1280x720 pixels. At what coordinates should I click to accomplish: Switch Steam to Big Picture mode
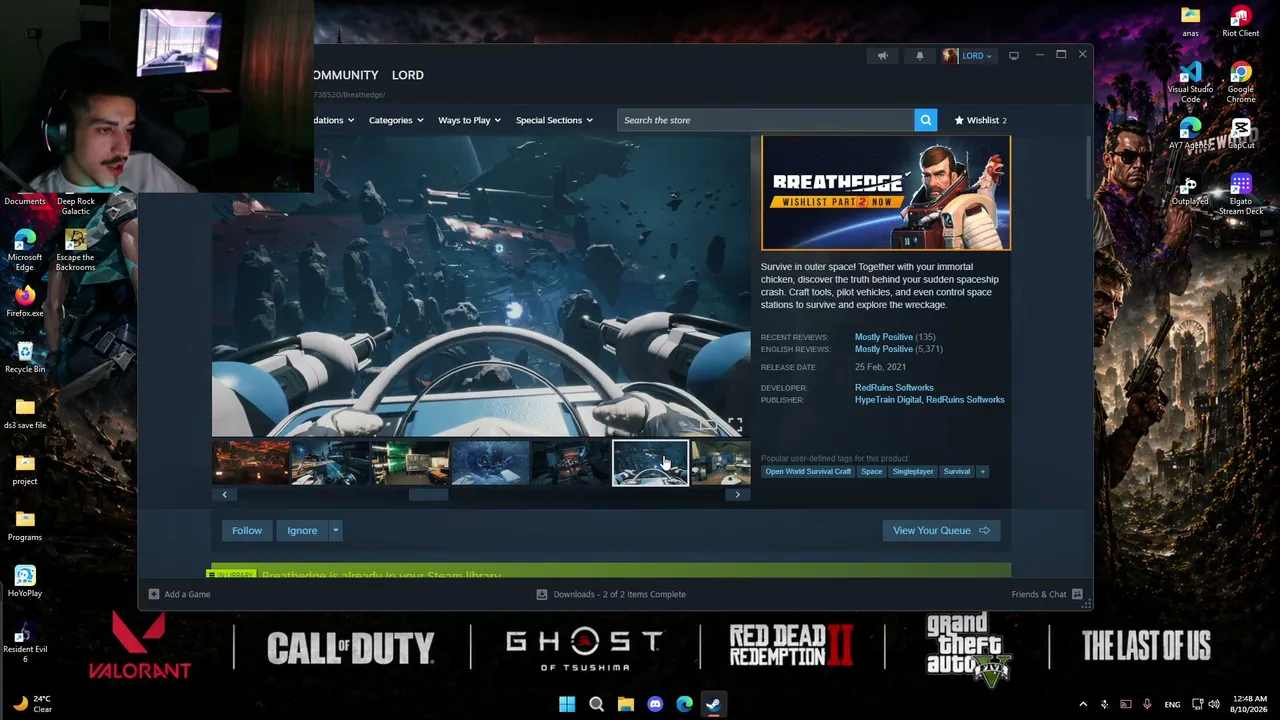pyautogui.click(x=1014, y=56)
